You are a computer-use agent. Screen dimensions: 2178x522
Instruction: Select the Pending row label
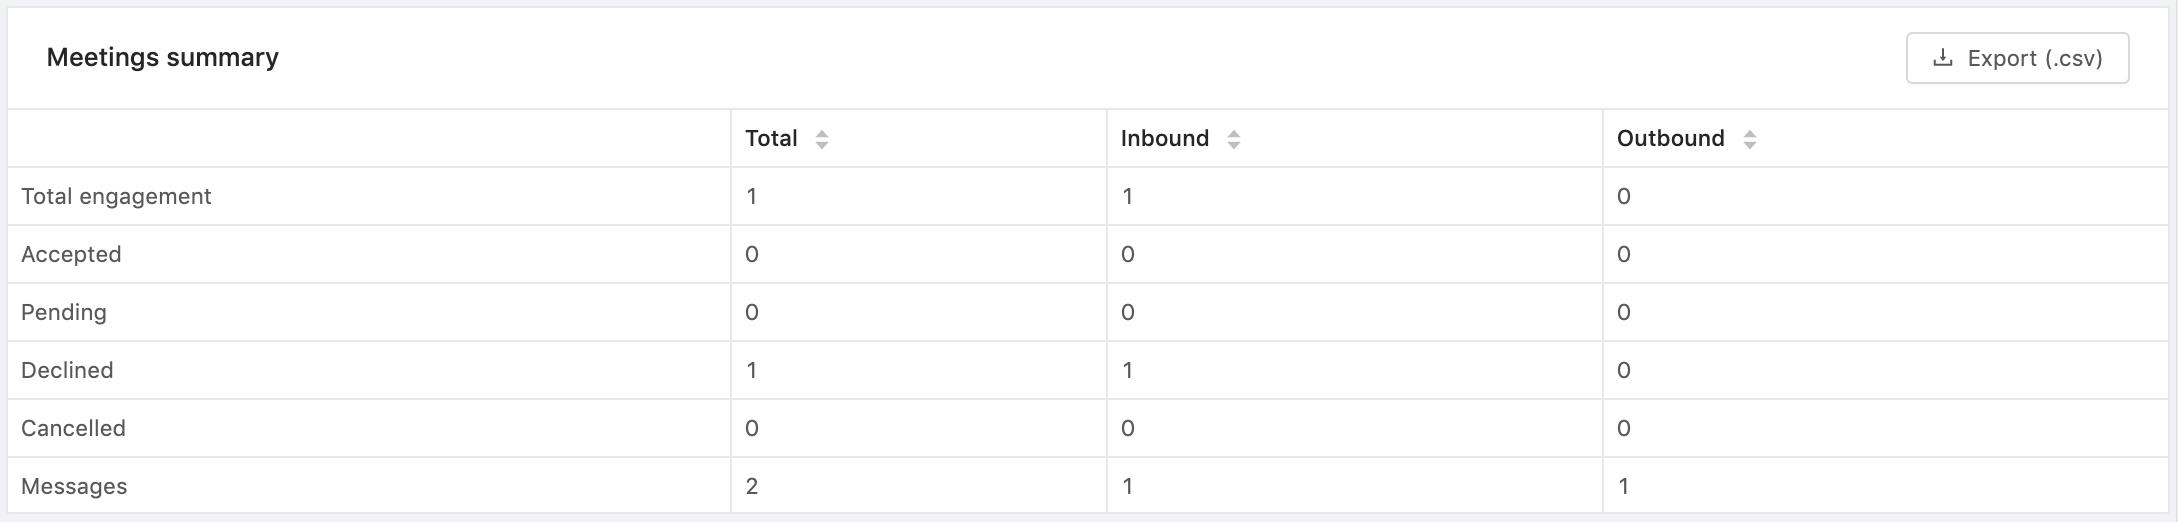click(x=64, y=312)
